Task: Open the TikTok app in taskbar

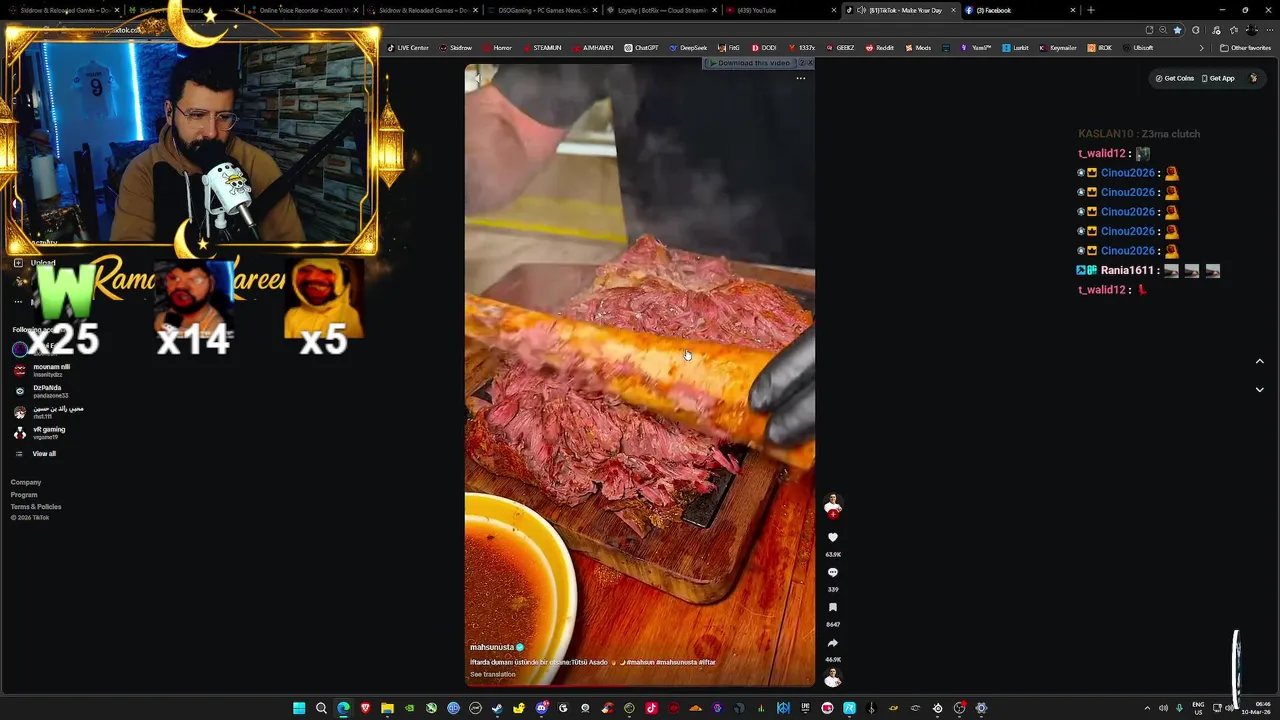Action: 651,708
